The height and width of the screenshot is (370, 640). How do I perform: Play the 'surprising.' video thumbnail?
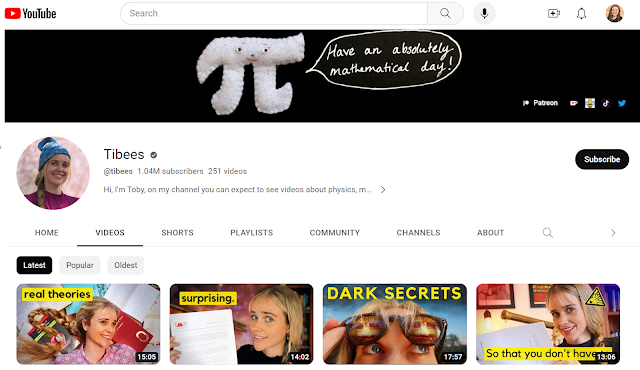click(x=241, y=324)
